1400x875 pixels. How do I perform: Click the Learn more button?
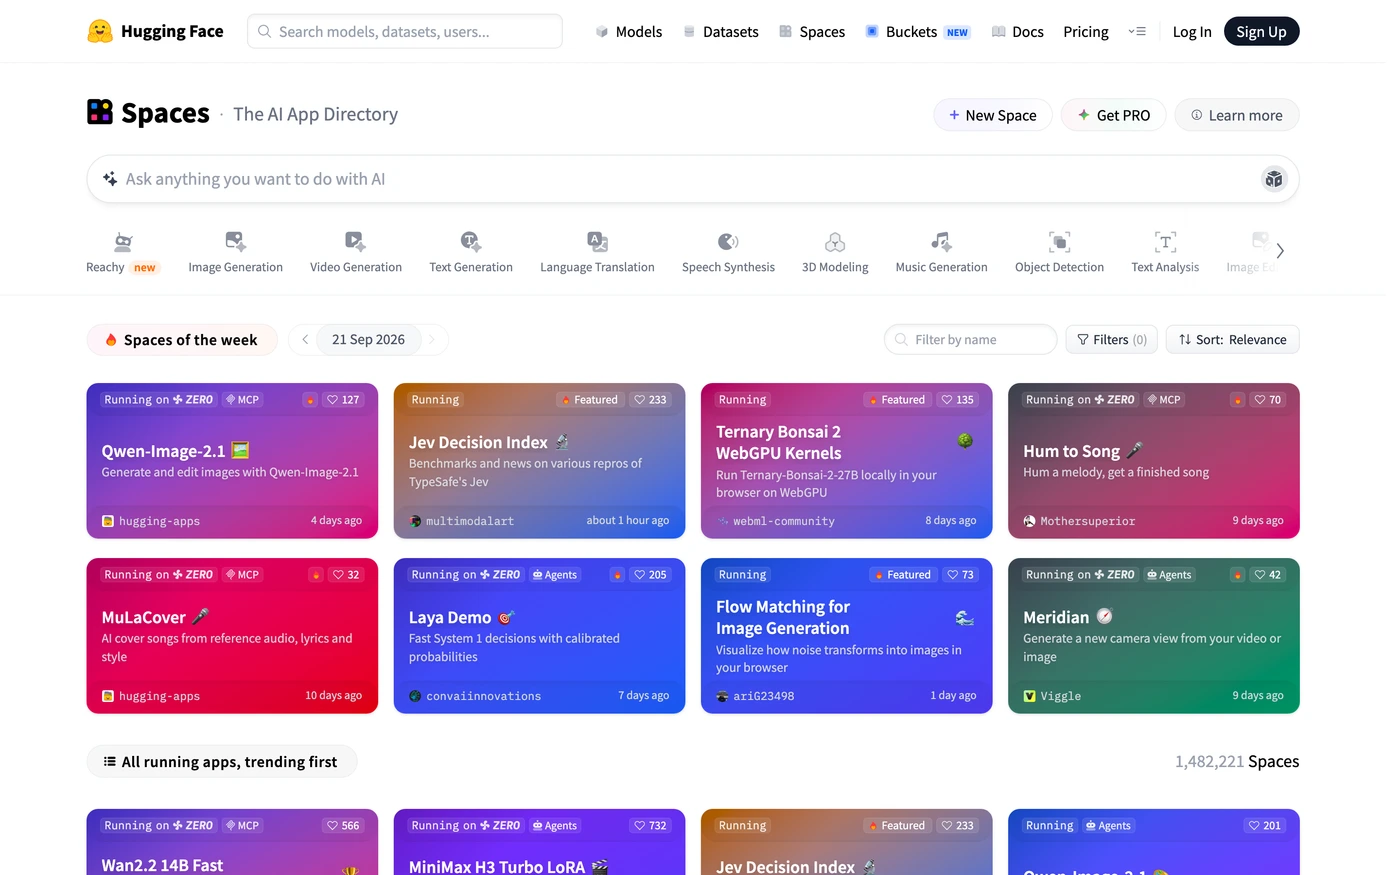coord(1236,115)
